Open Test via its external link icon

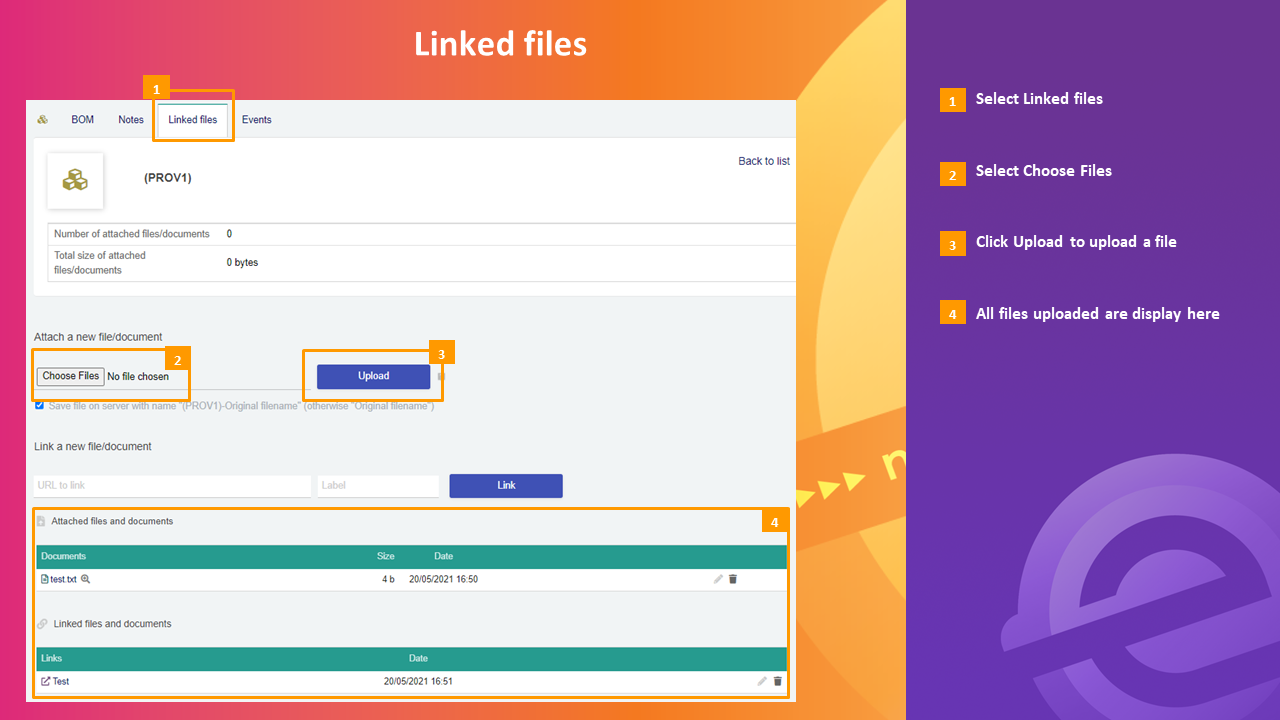click(43, 681)
